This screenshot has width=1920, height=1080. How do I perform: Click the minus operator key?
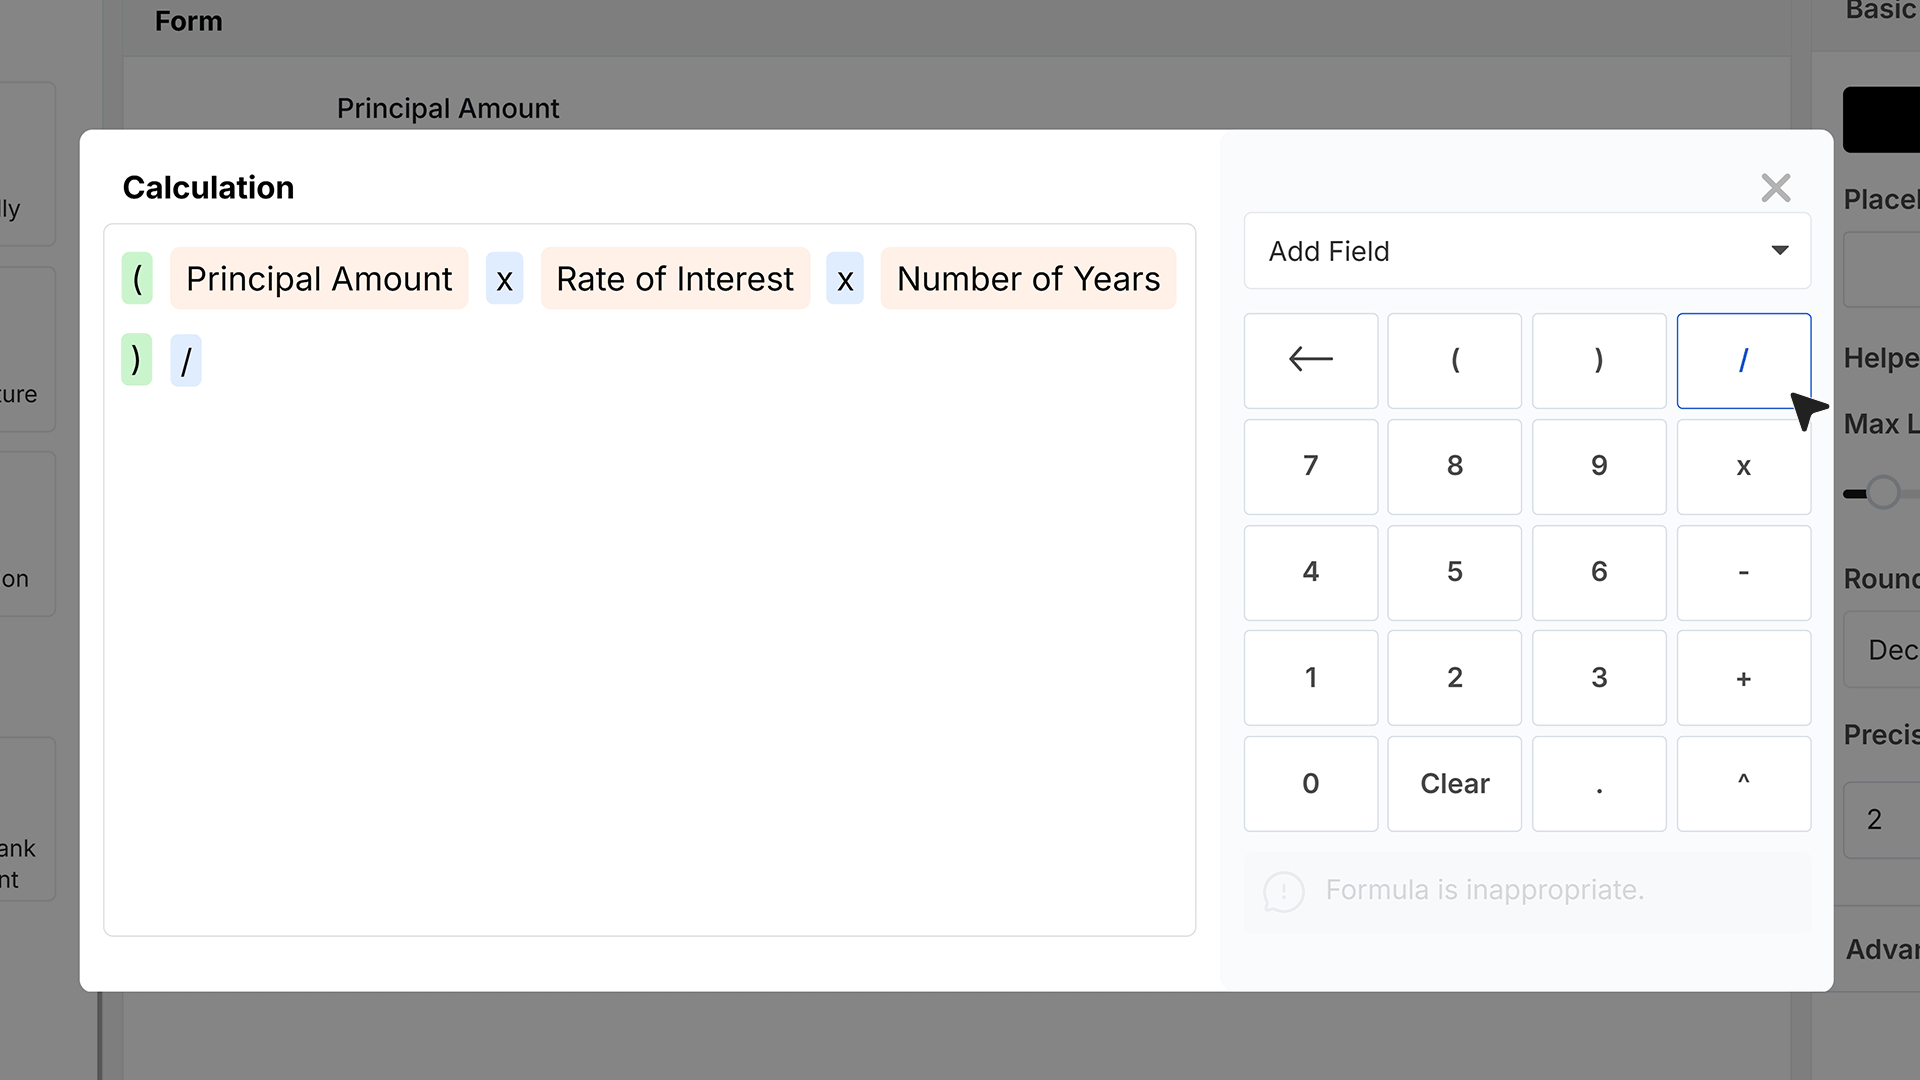(x=1743, y=572)
